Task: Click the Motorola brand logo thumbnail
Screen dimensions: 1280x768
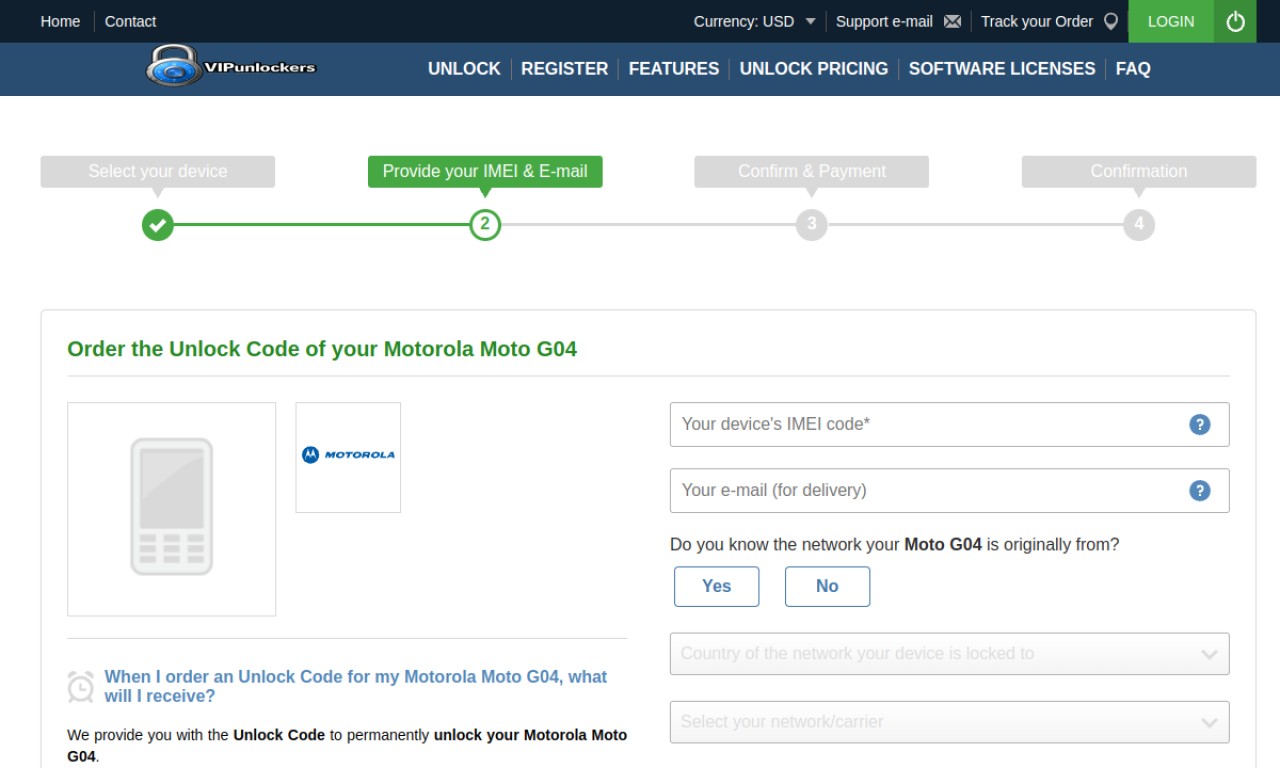Action: [x=348, y=457]
